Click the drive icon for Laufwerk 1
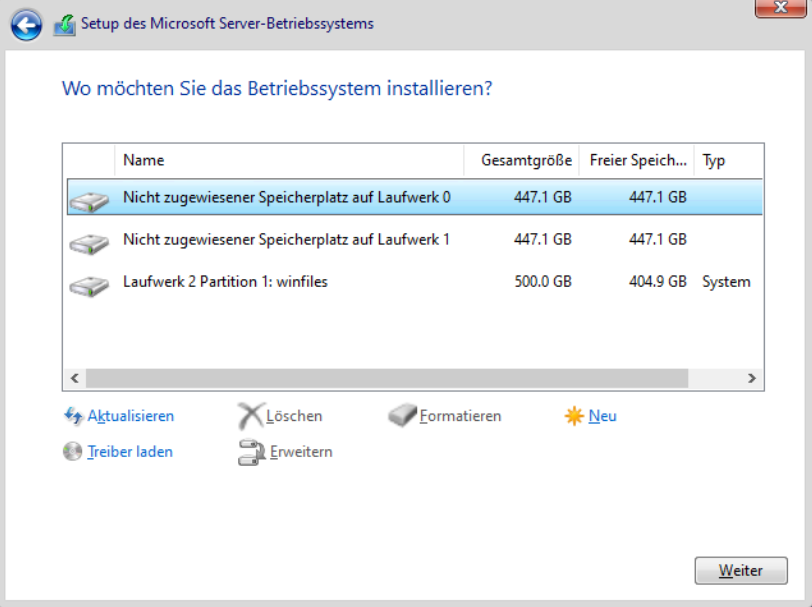 pos(89,243)
